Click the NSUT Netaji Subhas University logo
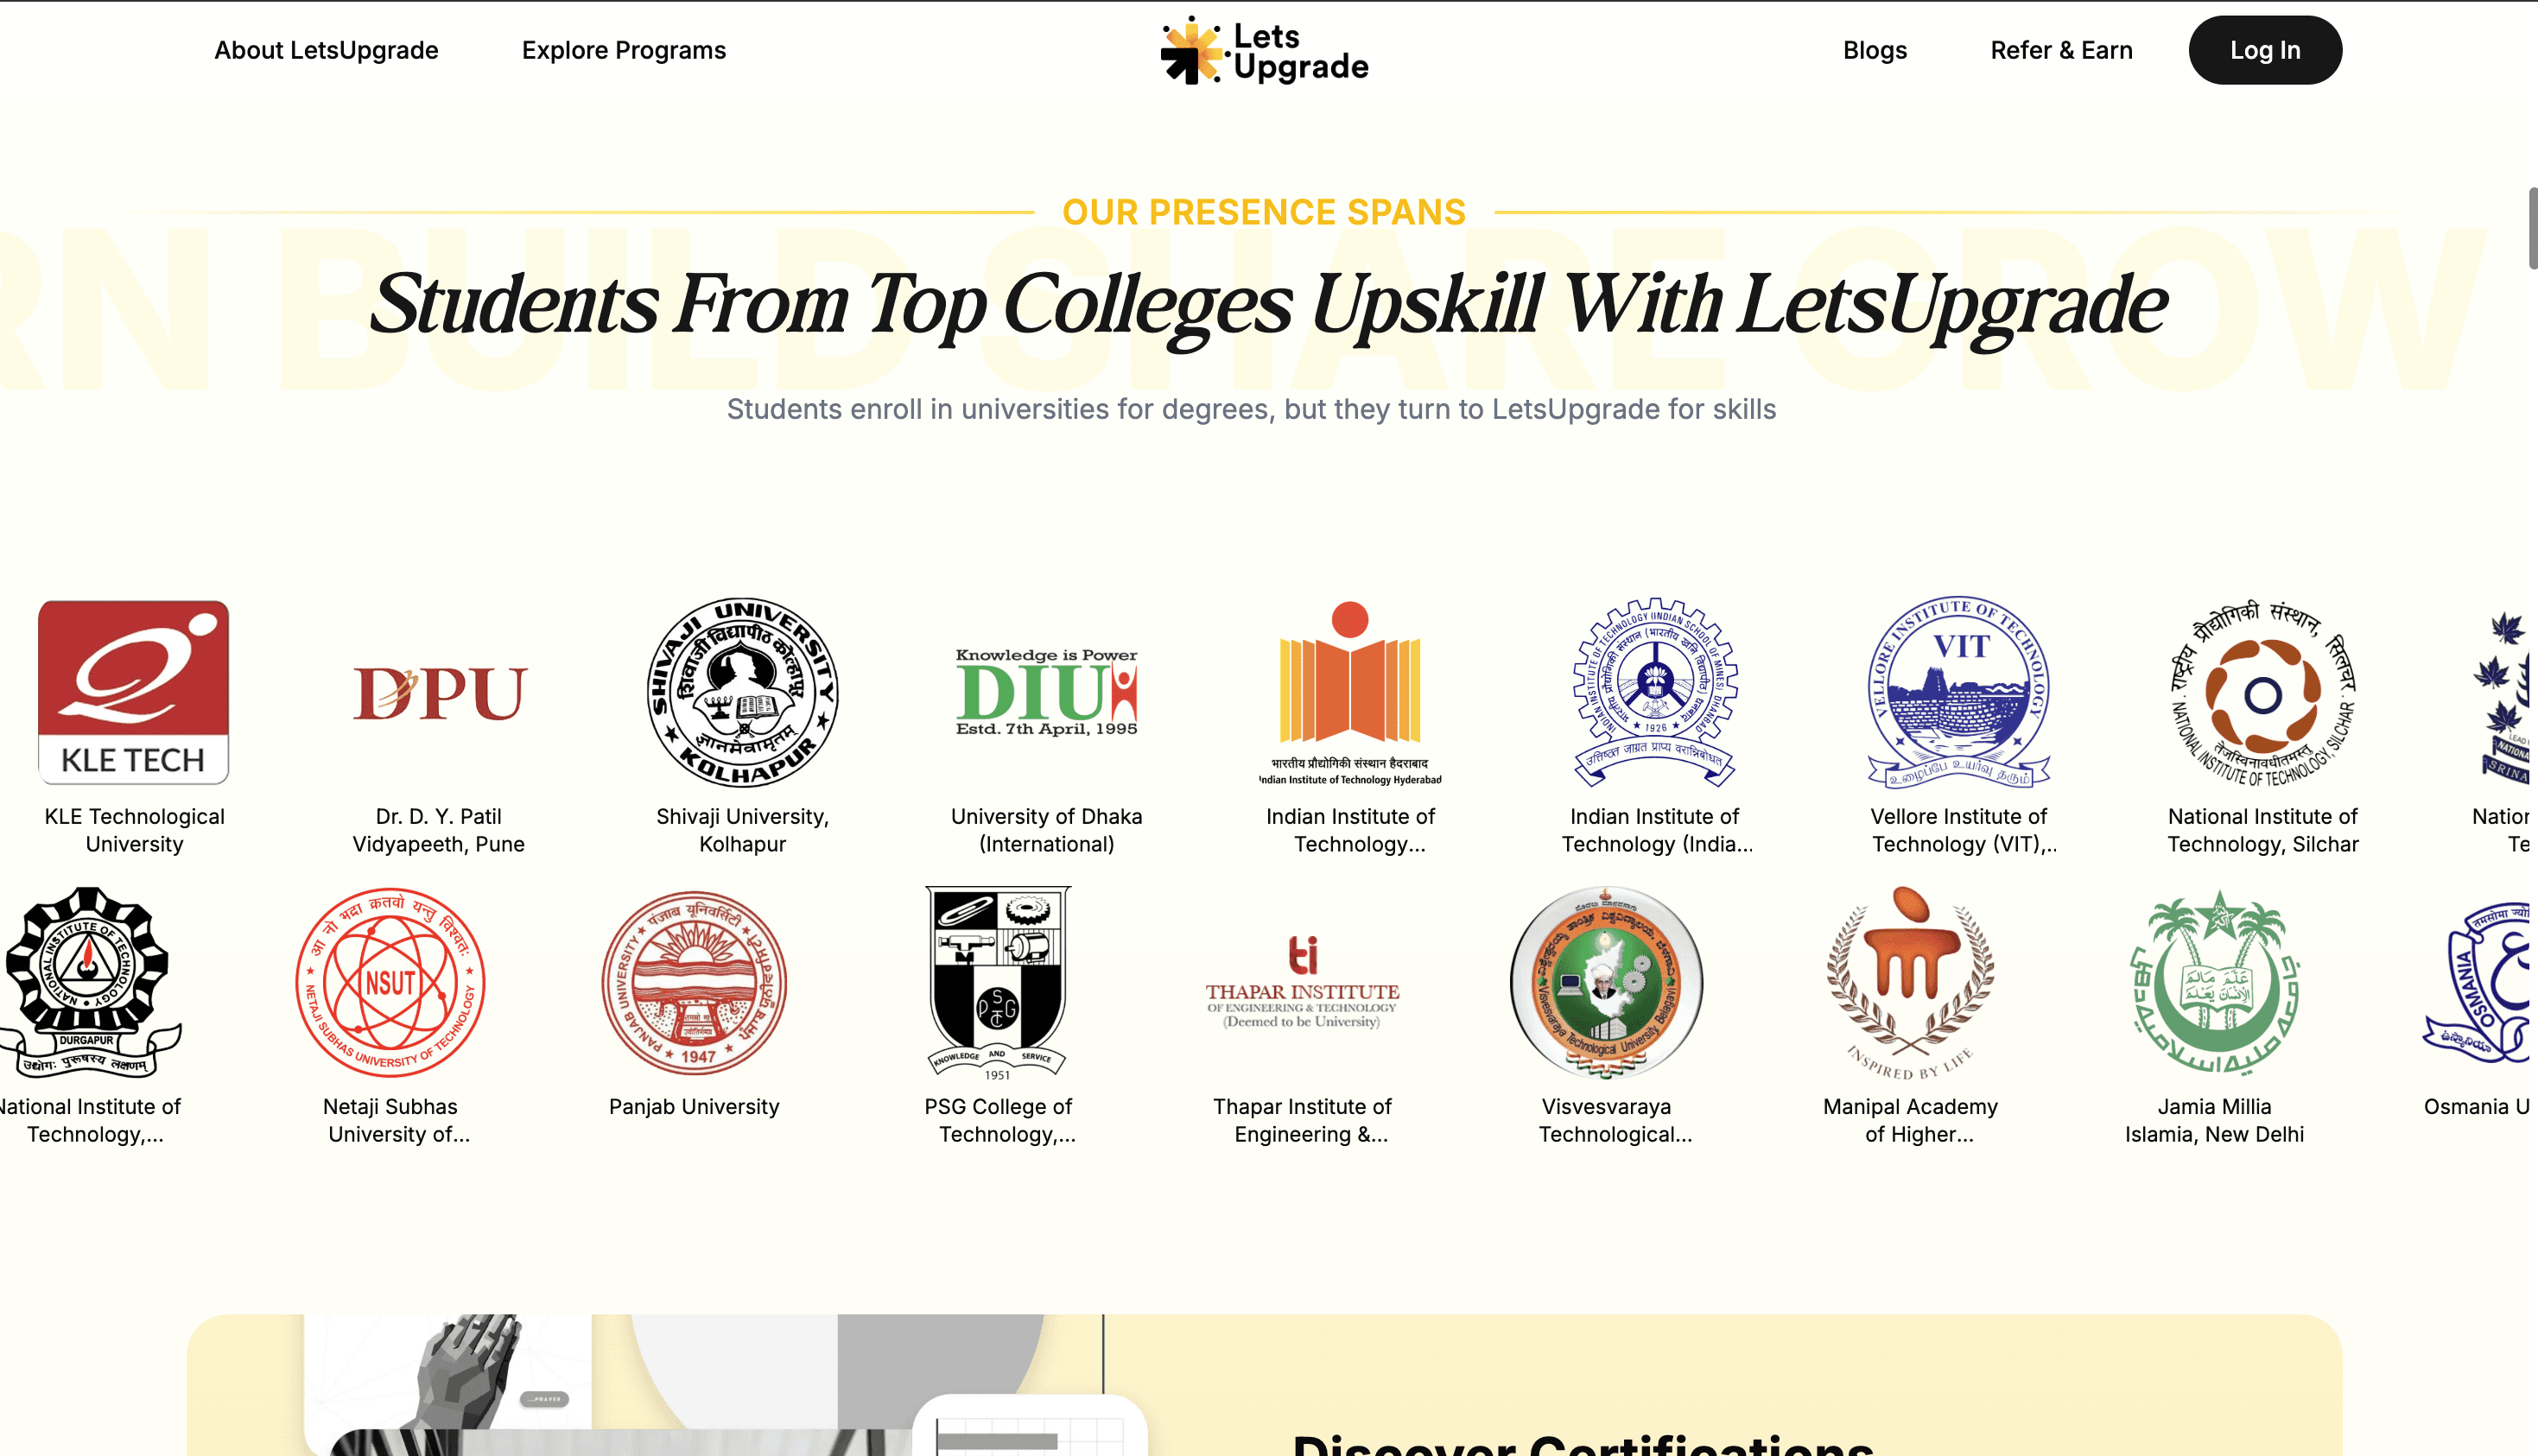This screenshot has height=1456, width=2538. pos(390,982)
